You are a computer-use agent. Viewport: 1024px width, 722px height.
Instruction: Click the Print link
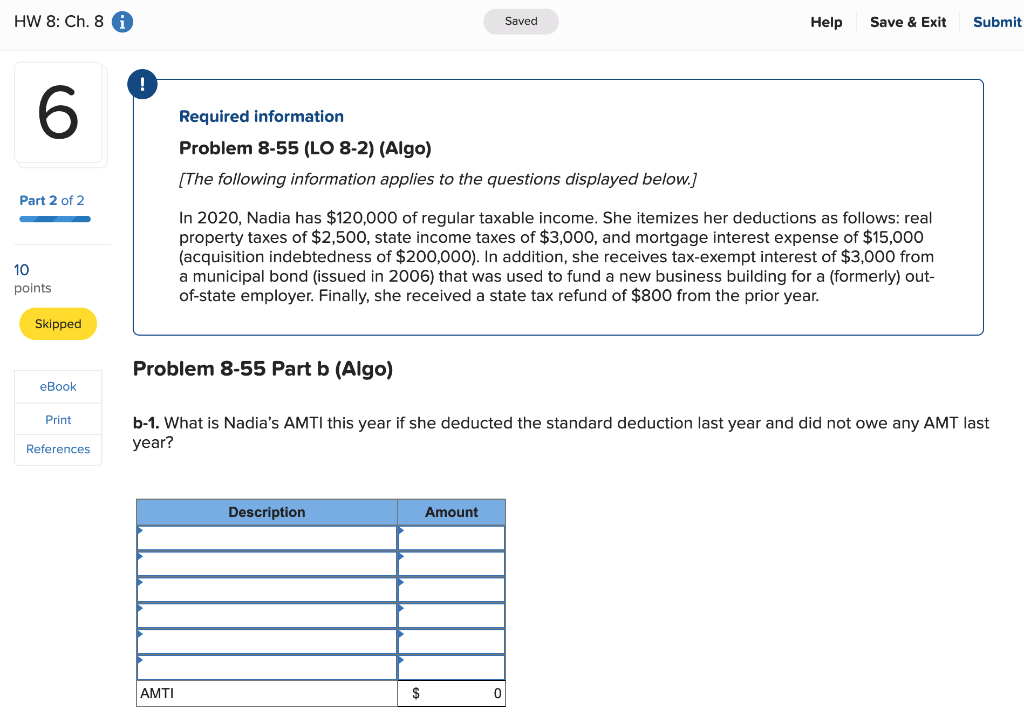(x=58, y=420)
